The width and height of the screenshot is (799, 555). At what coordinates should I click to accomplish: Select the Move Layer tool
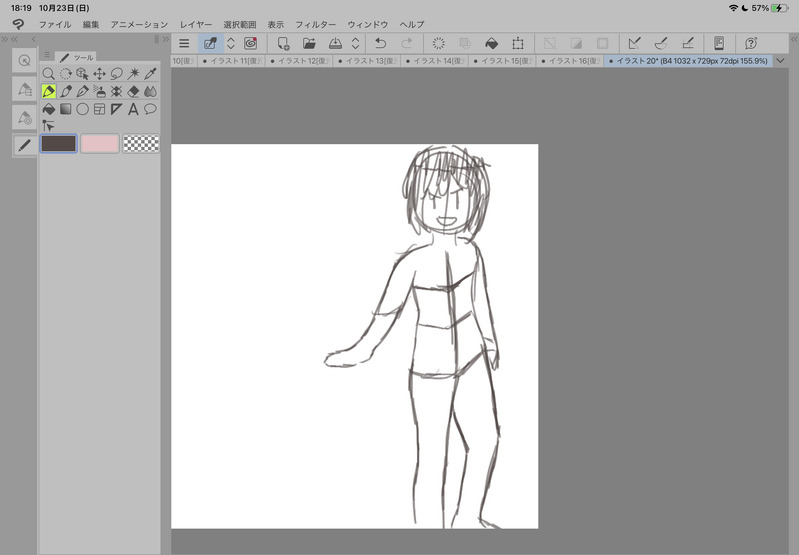coord(99,74)
